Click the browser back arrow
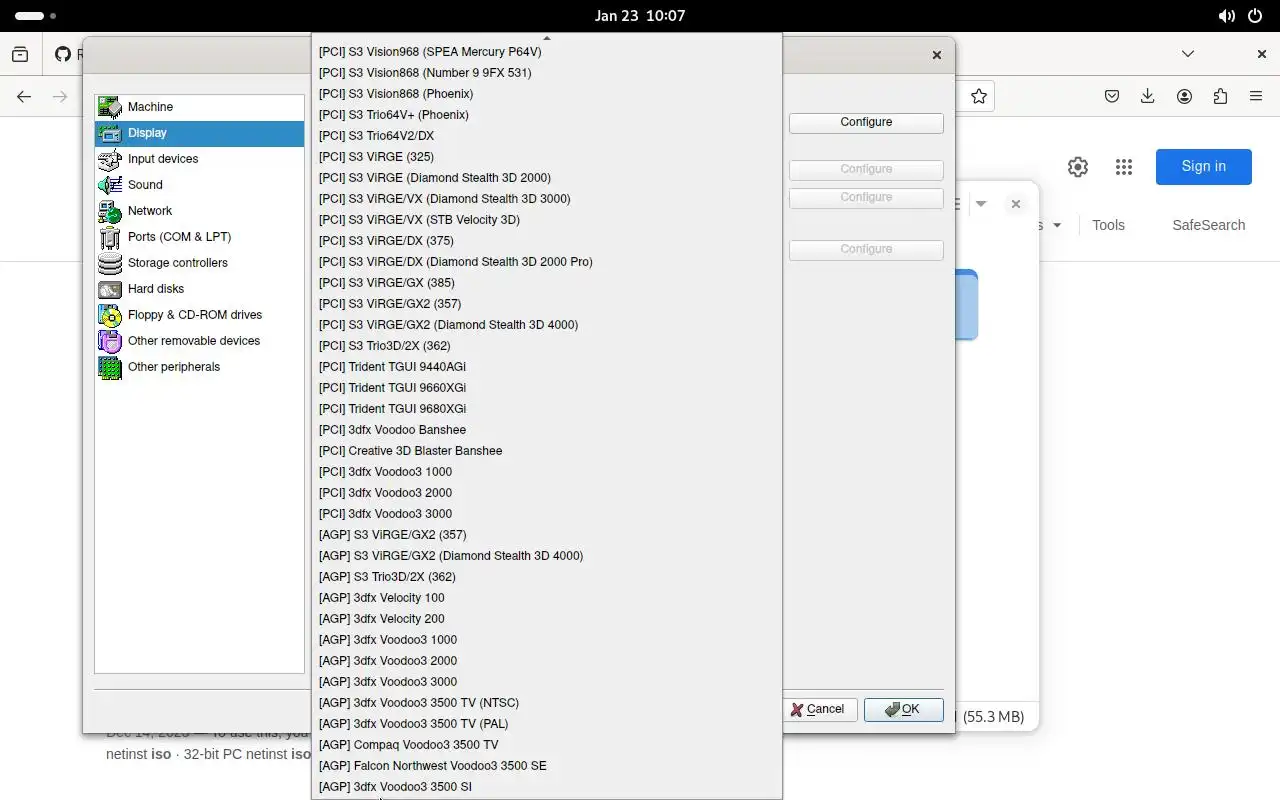 pos(24,96)
